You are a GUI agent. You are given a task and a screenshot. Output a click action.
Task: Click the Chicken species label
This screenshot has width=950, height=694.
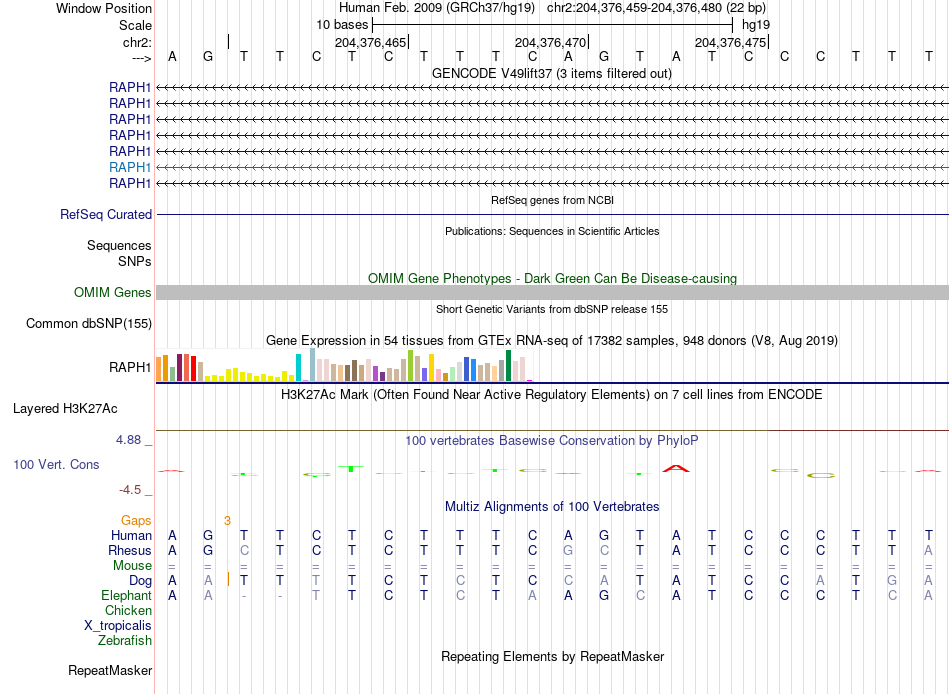(128, 611)
